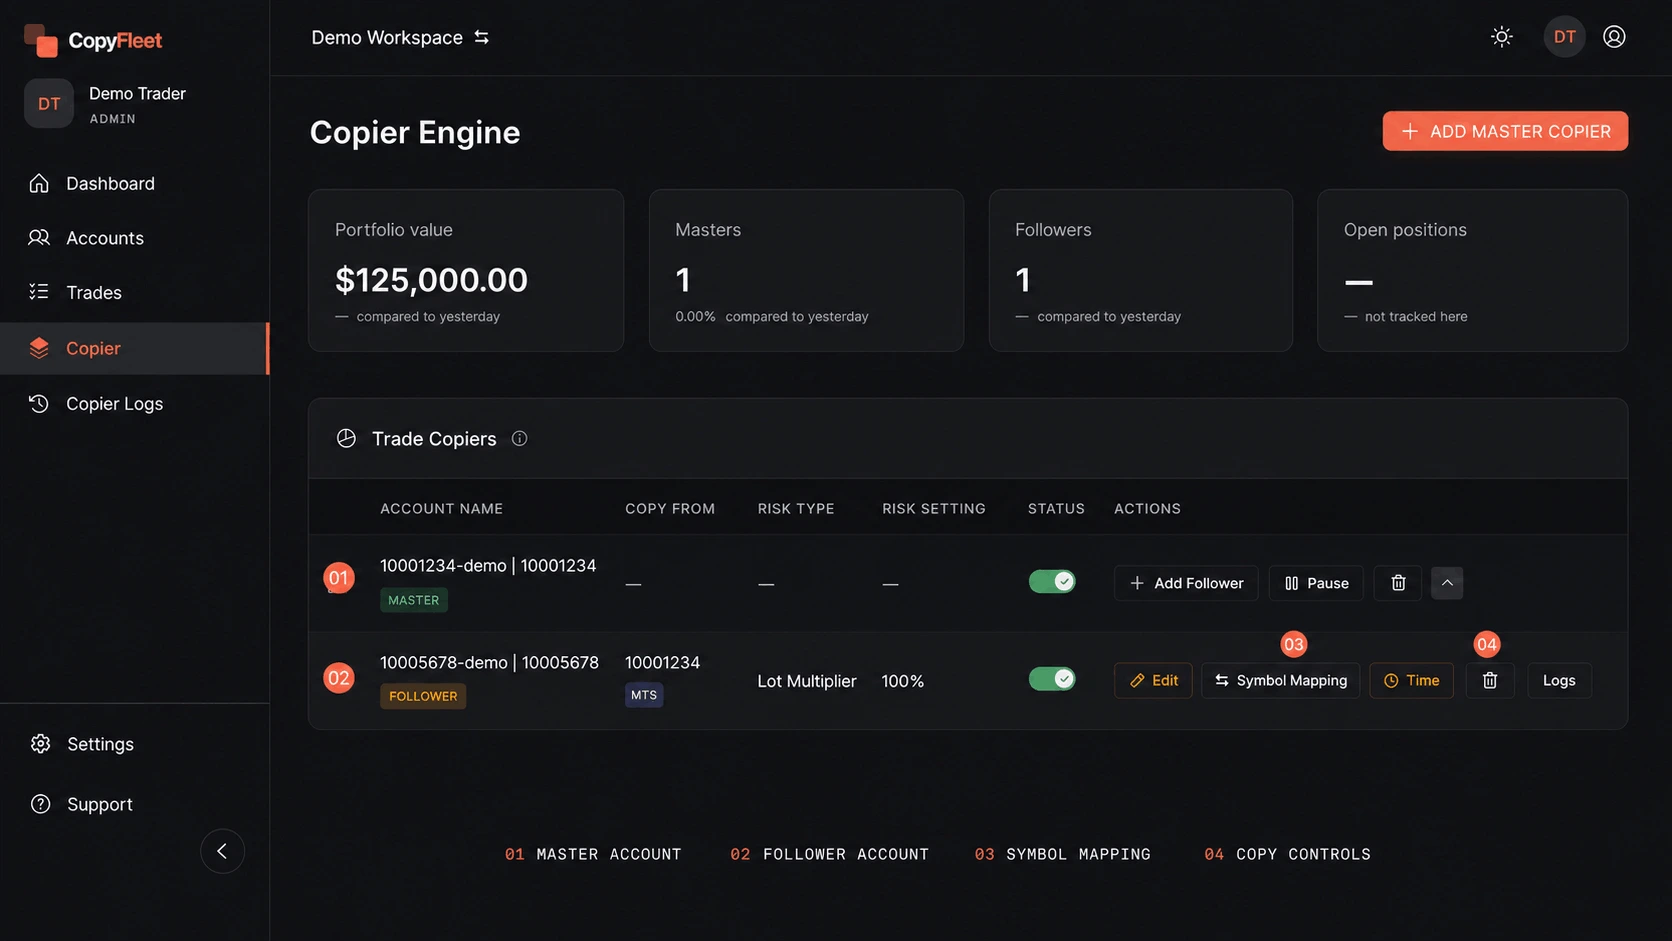Collapse master row with up chevron
The image size is (1672, 941).
(1447, 583)
